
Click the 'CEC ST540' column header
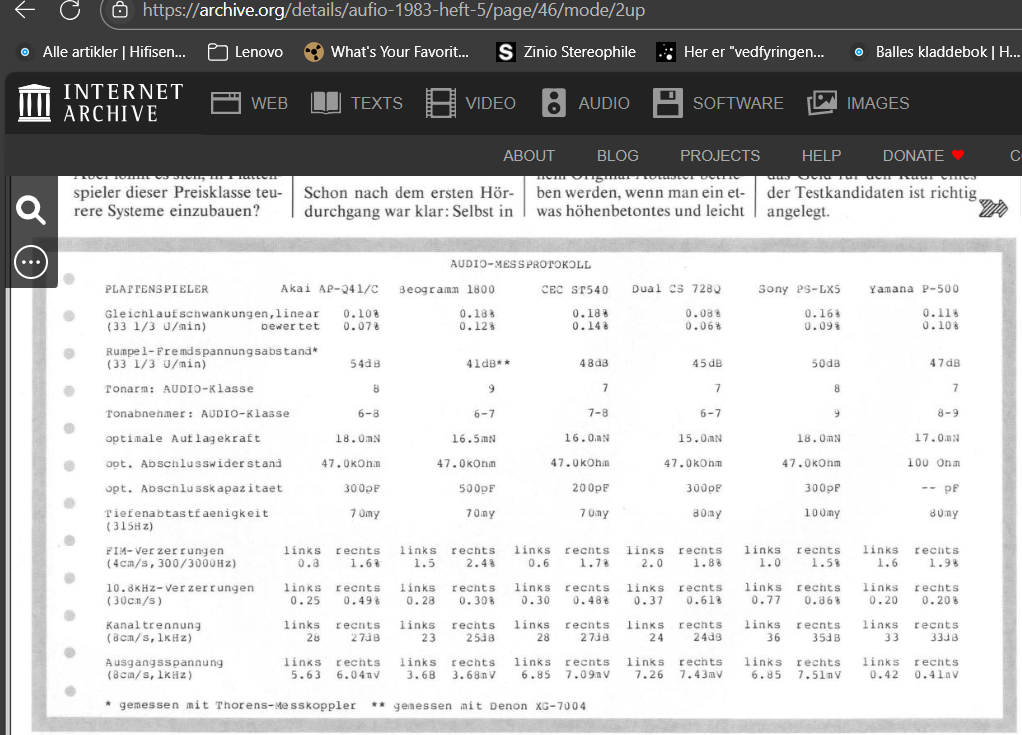574,289
